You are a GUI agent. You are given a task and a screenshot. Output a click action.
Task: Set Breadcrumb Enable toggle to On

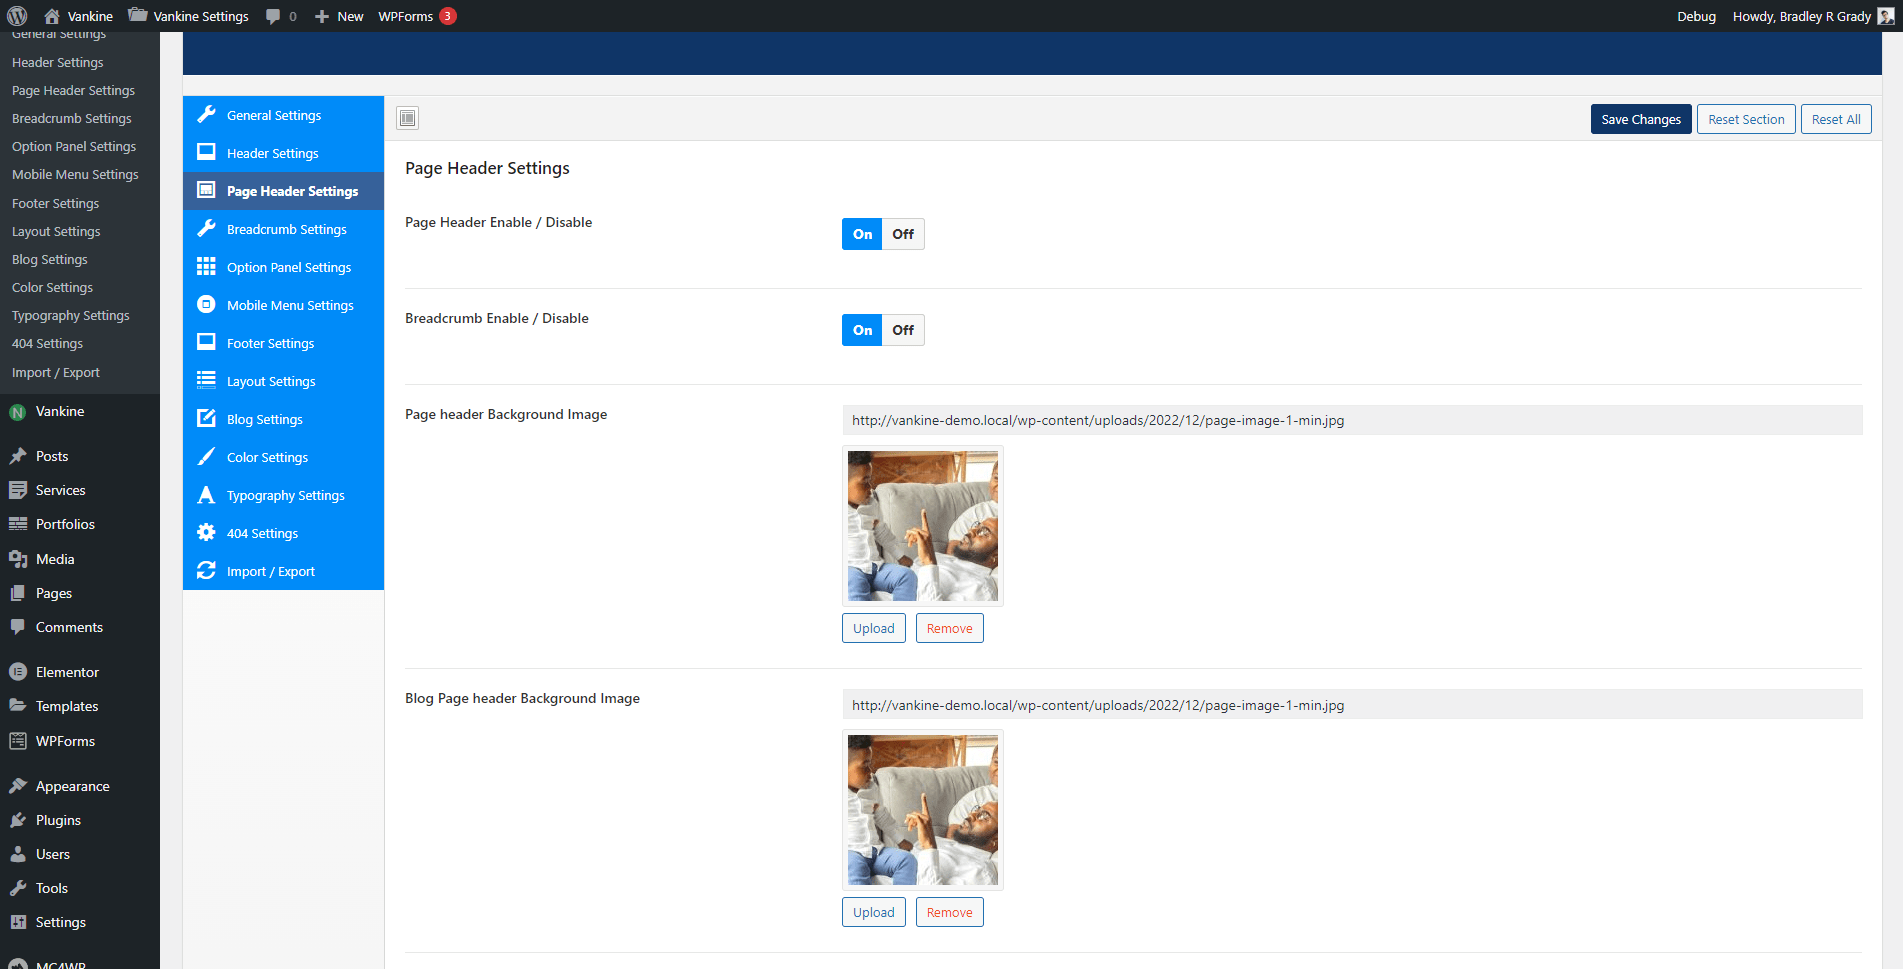pyautogui.click(x=862, y=330)
